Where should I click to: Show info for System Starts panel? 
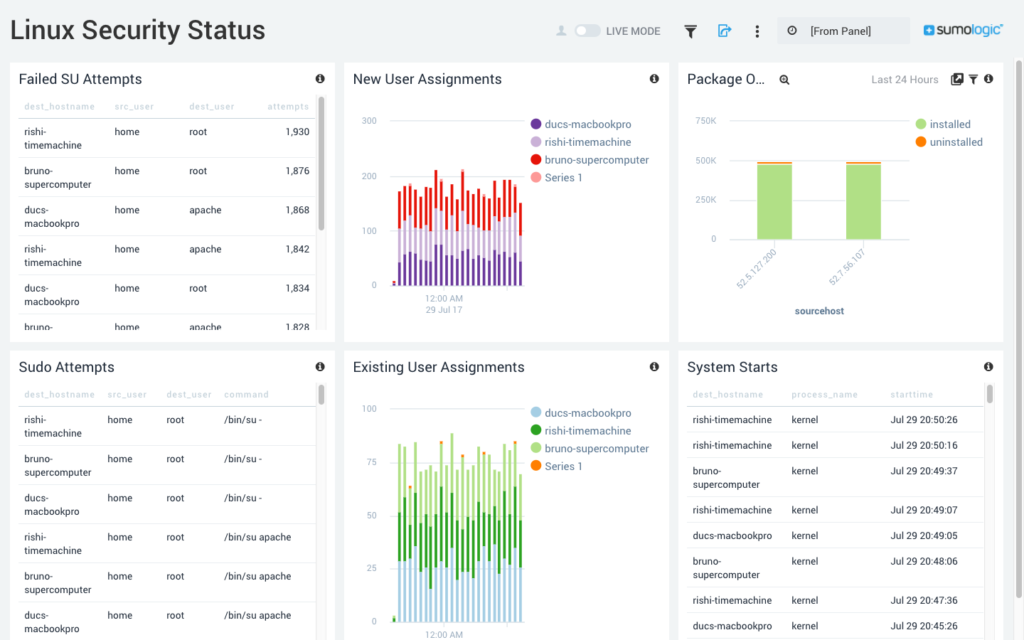(989, 366)
